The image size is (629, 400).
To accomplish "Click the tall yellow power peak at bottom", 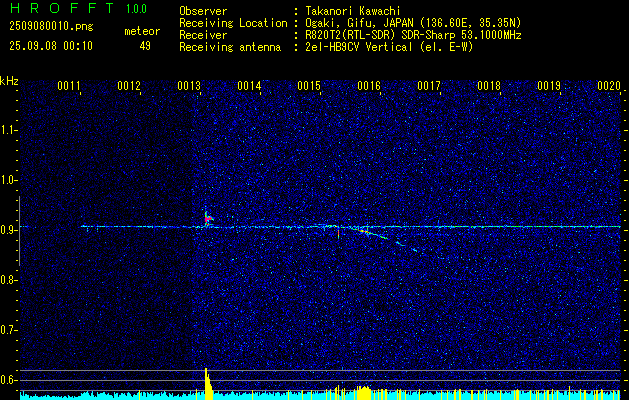I will [x=208, y=383].
